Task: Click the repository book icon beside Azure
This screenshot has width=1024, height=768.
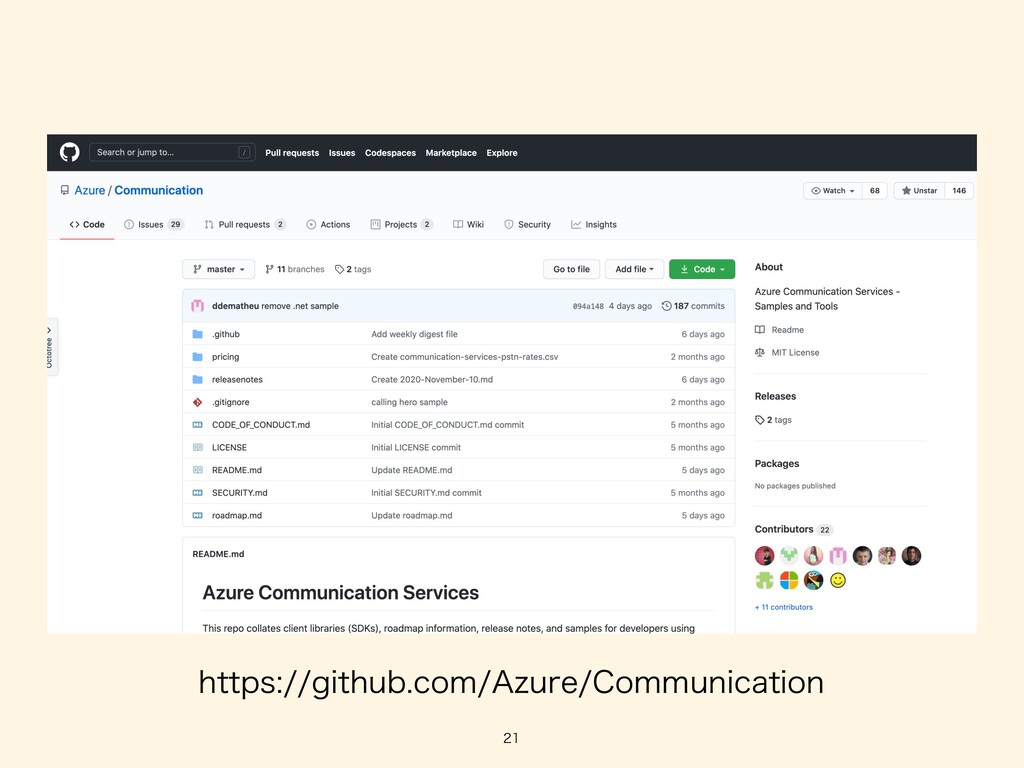Action: (x=65, y=190)
